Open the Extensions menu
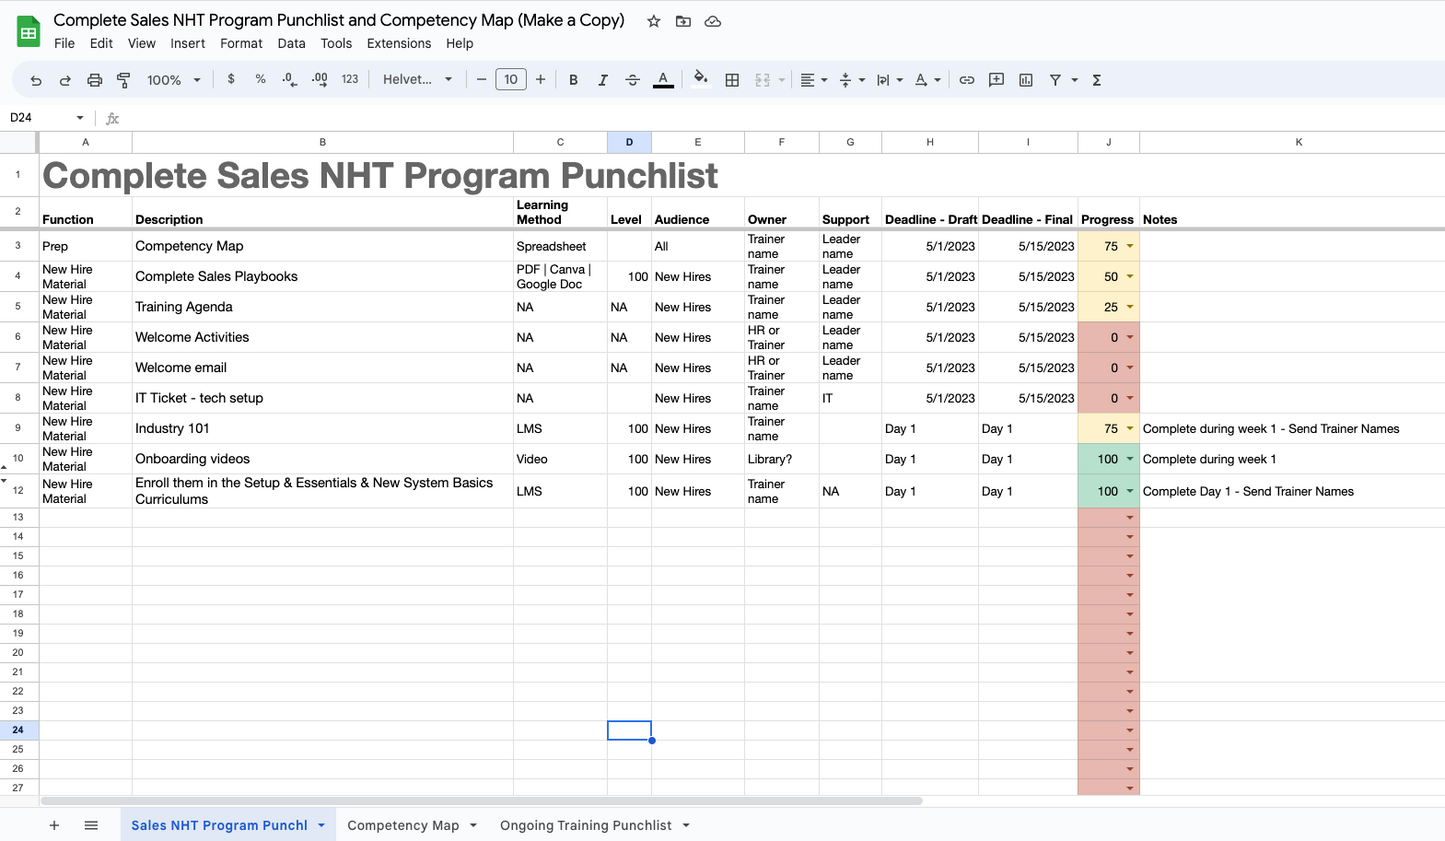This screenshot has height=841, width=1445. point(398,43)
